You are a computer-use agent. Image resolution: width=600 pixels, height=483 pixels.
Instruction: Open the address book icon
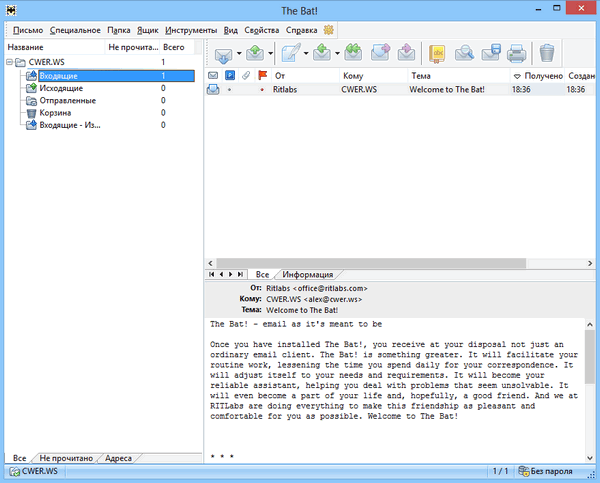[438, 52]
